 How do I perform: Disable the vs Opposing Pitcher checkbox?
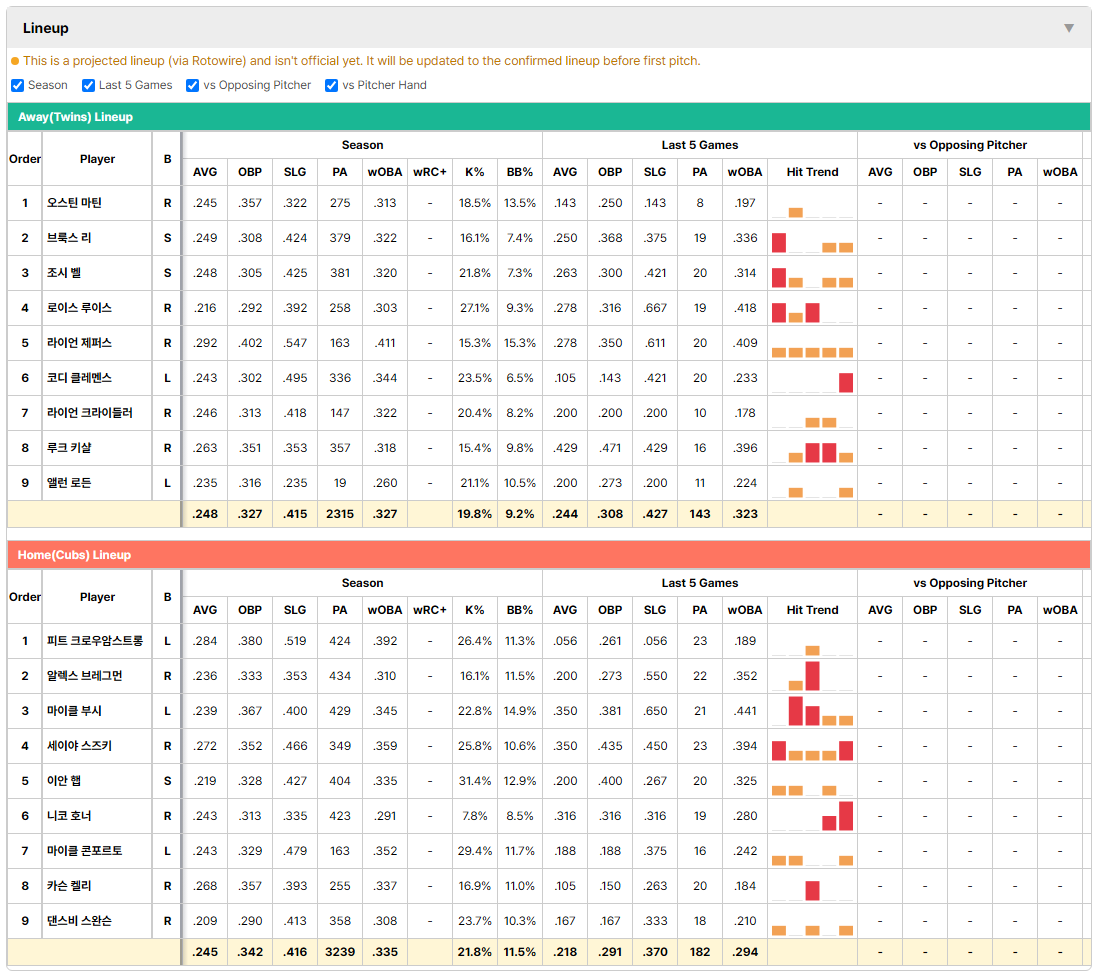click(x=192, y=85)
